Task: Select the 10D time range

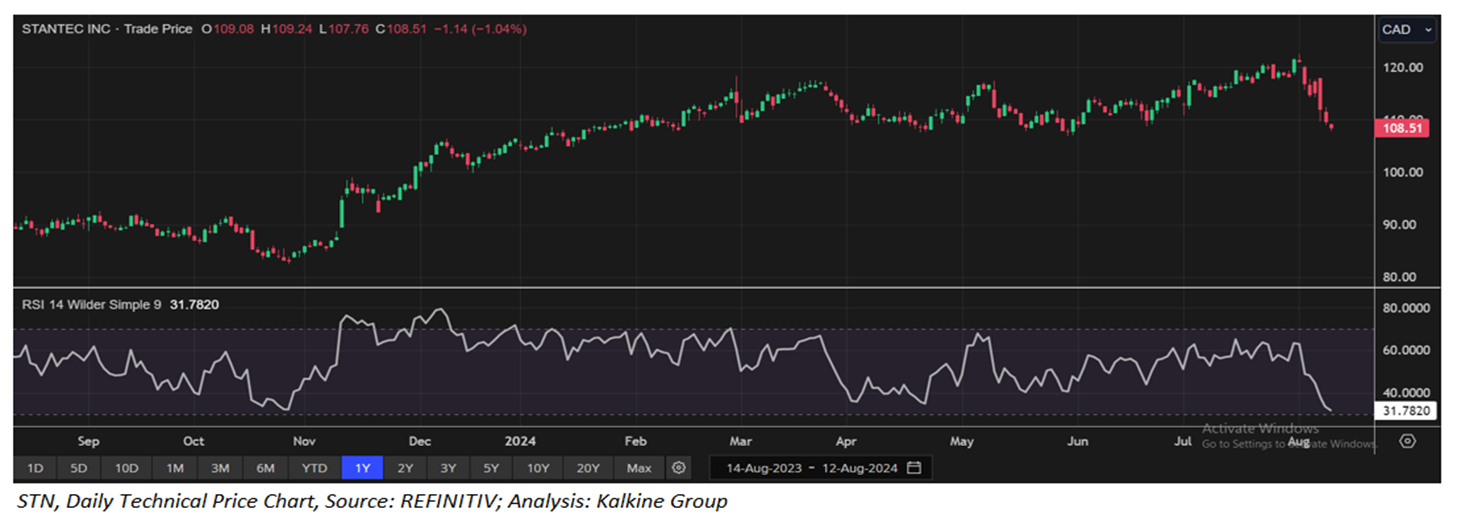Action: (x=126, y=468)
